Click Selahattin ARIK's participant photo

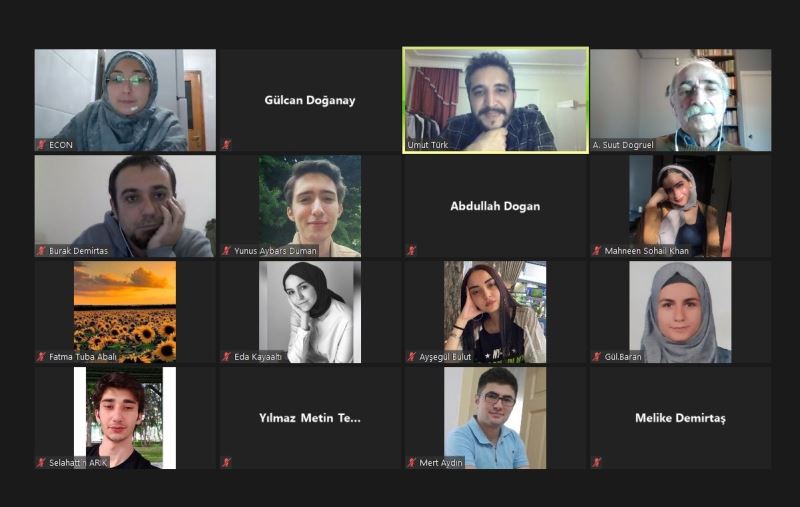coord(125,418)
